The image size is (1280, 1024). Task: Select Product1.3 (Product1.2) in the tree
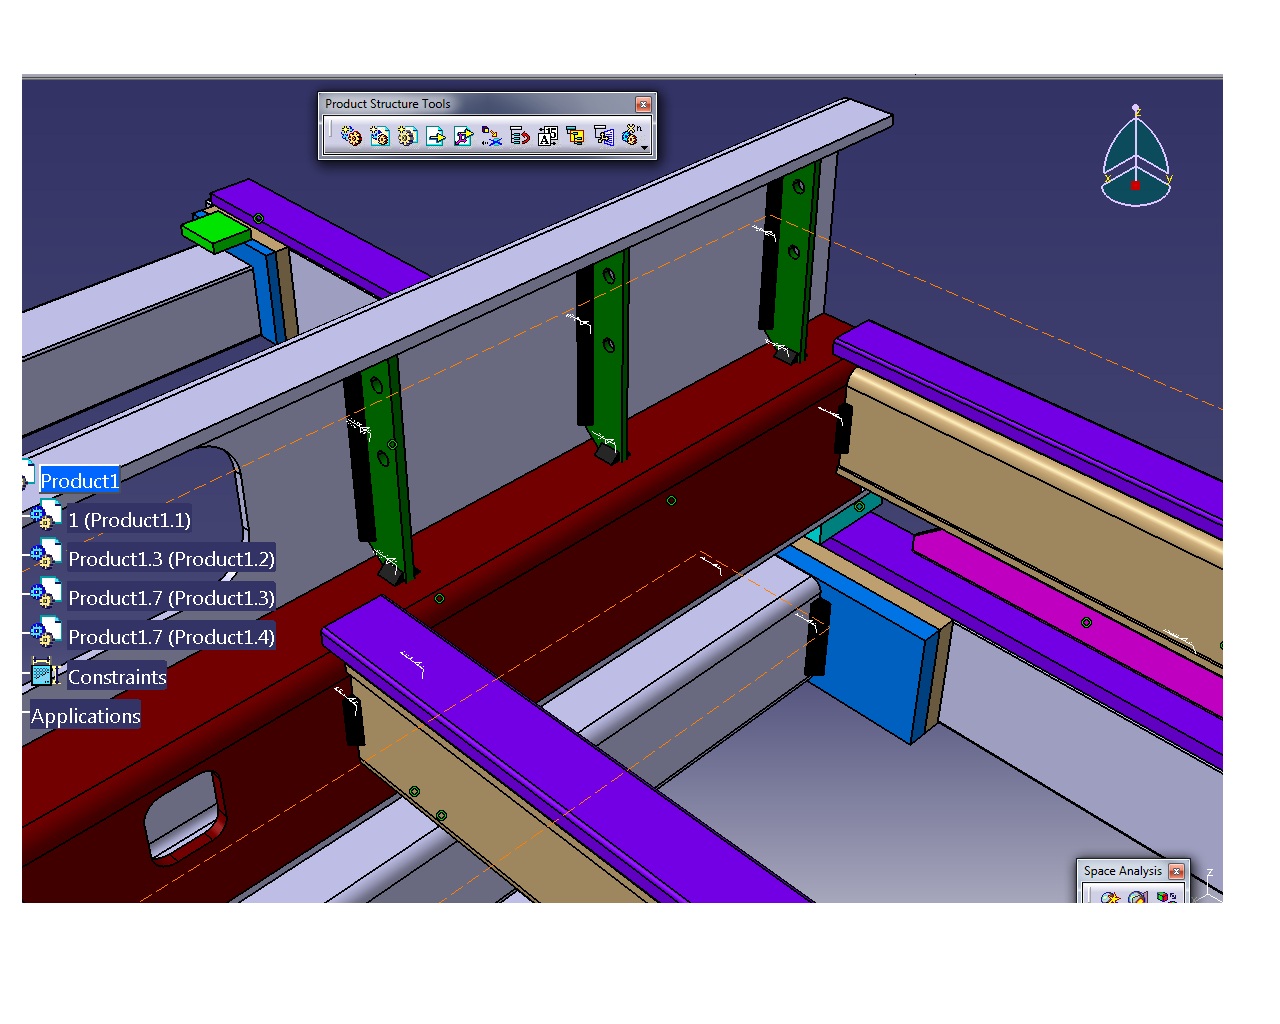click(x=171, y=559)
